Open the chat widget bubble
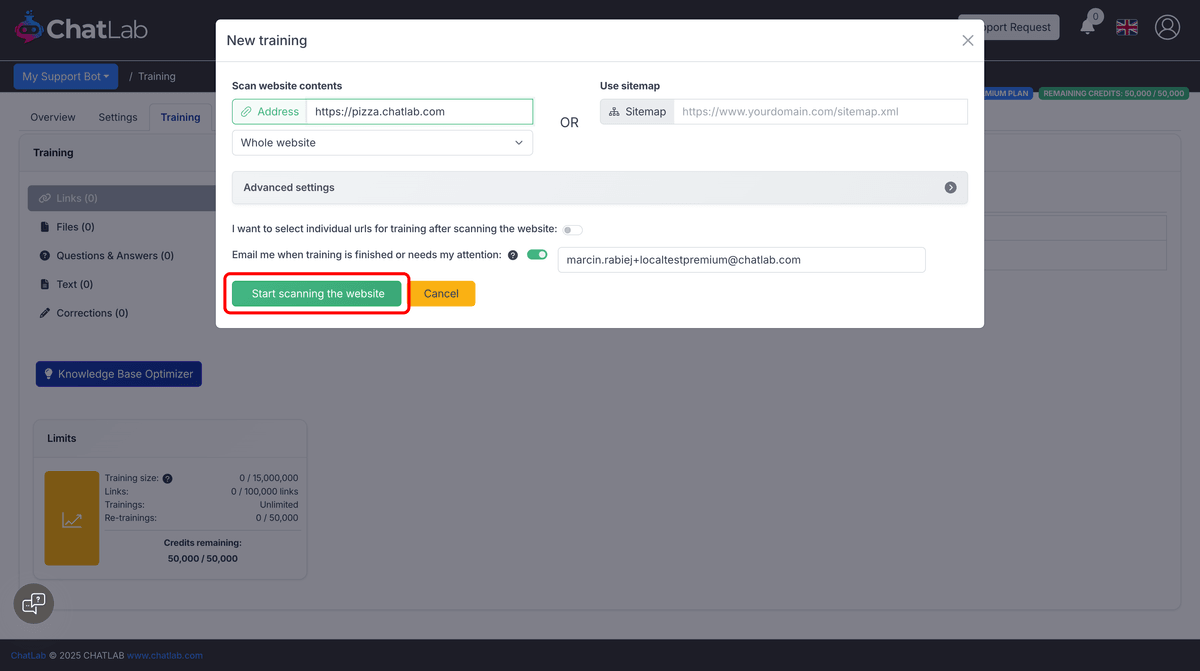The width and height of the screenshot is (1200, 671). pyautogui.click(x=33, y=603)
